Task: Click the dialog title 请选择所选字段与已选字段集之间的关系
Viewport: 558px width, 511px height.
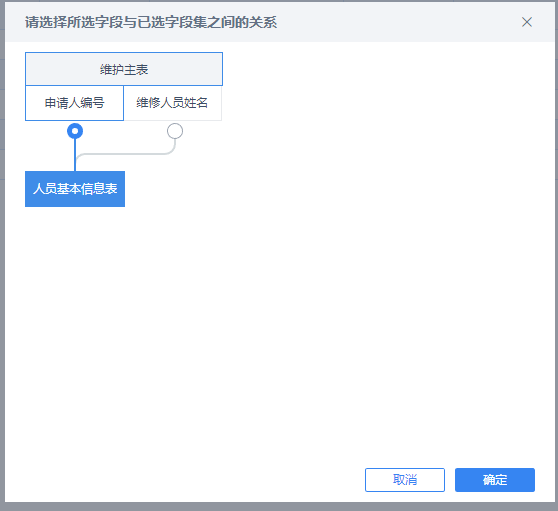Action: tap(151, 22)
